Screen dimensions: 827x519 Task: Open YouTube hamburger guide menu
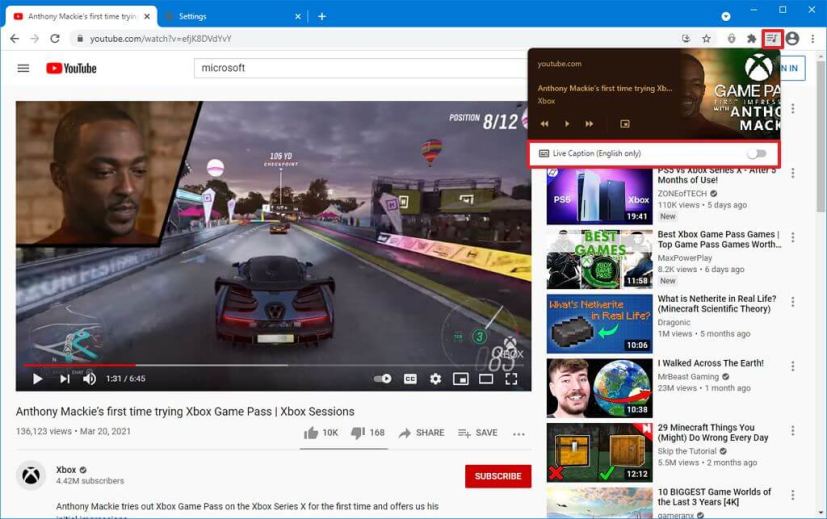click(x=23, y=68)
